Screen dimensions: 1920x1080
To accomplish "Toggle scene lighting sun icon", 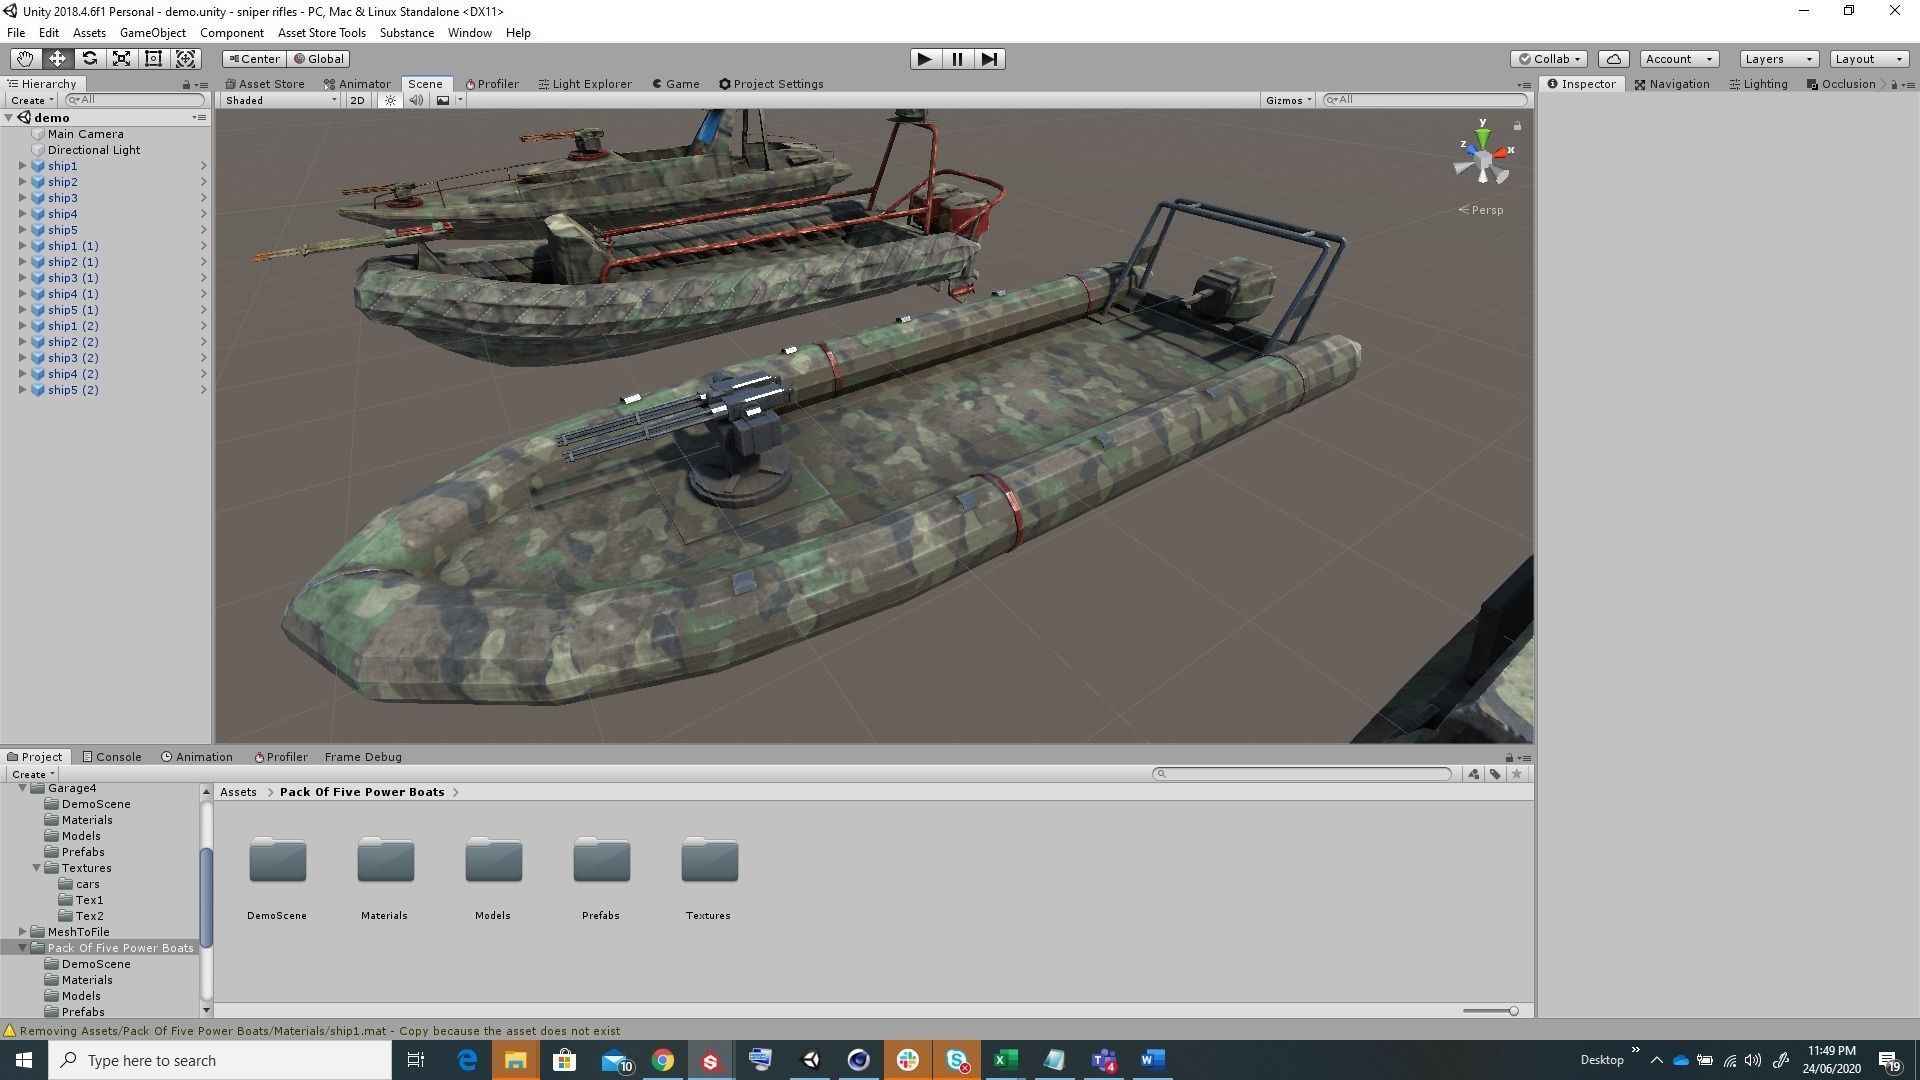I will [390, 100].
